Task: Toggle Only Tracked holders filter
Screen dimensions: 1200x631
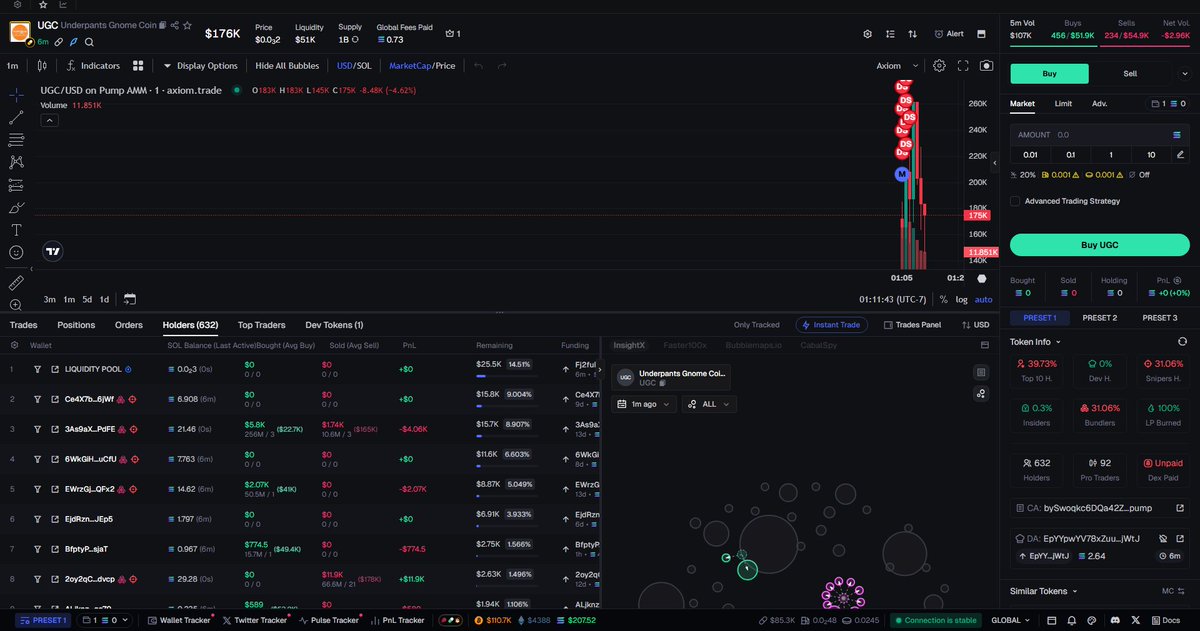Action: click(756, 325)
